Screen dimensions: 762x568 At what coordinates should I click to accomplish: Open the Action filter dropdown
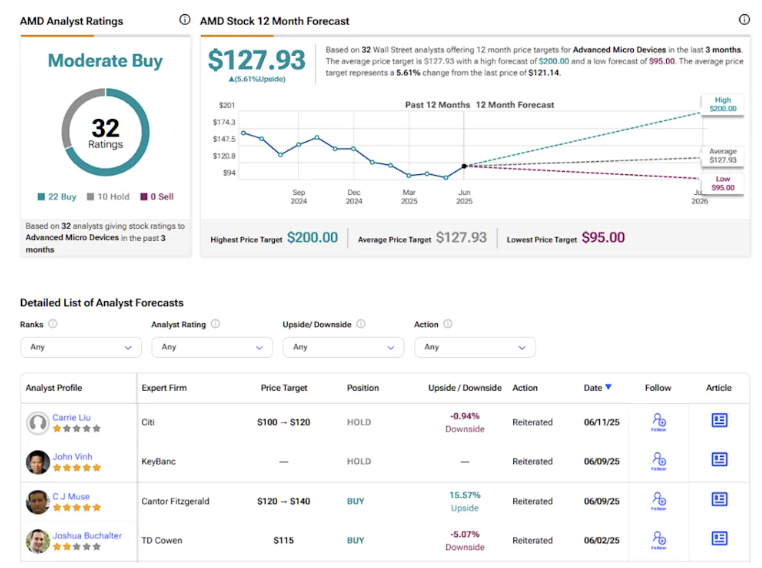475,347
